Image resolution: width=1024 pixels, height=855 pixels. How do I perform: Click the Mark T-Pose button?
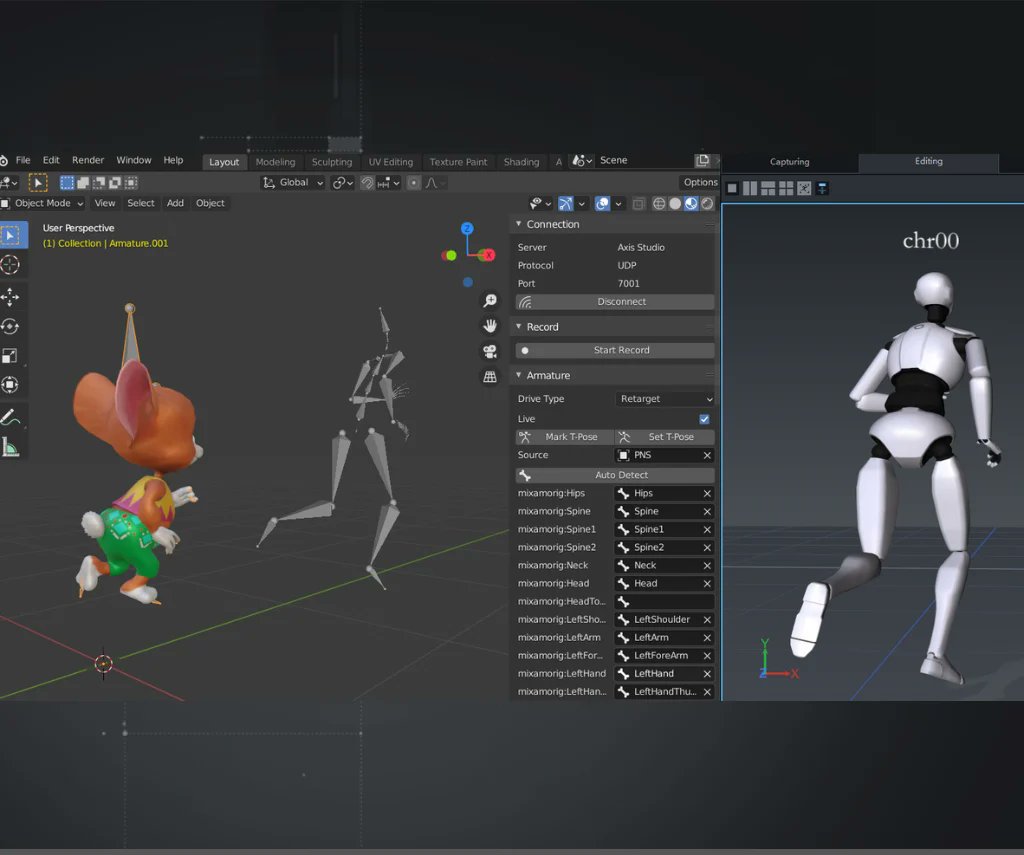[564, 437]
